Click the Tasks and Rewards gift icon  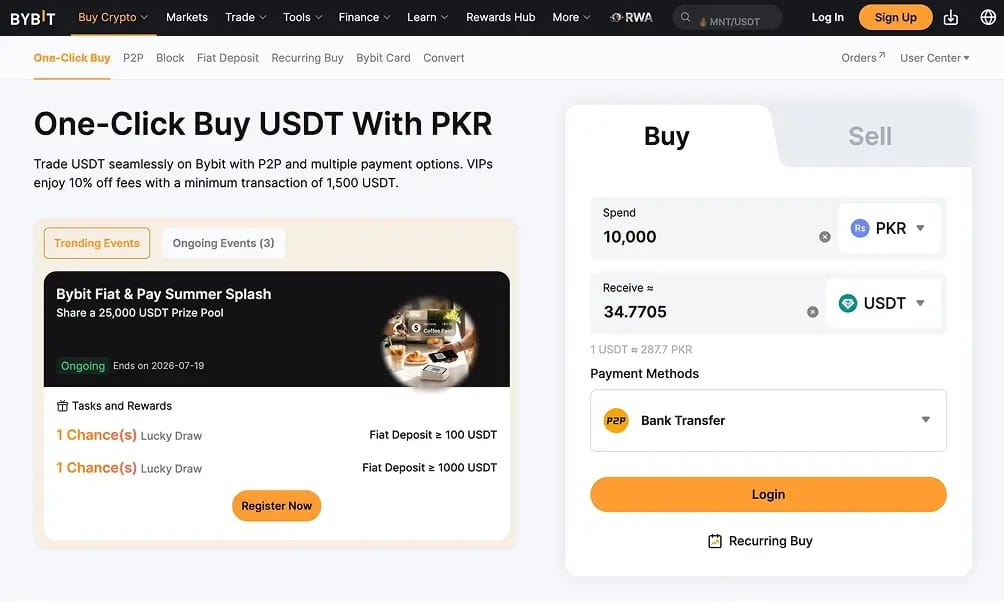(x=62, y=406)
